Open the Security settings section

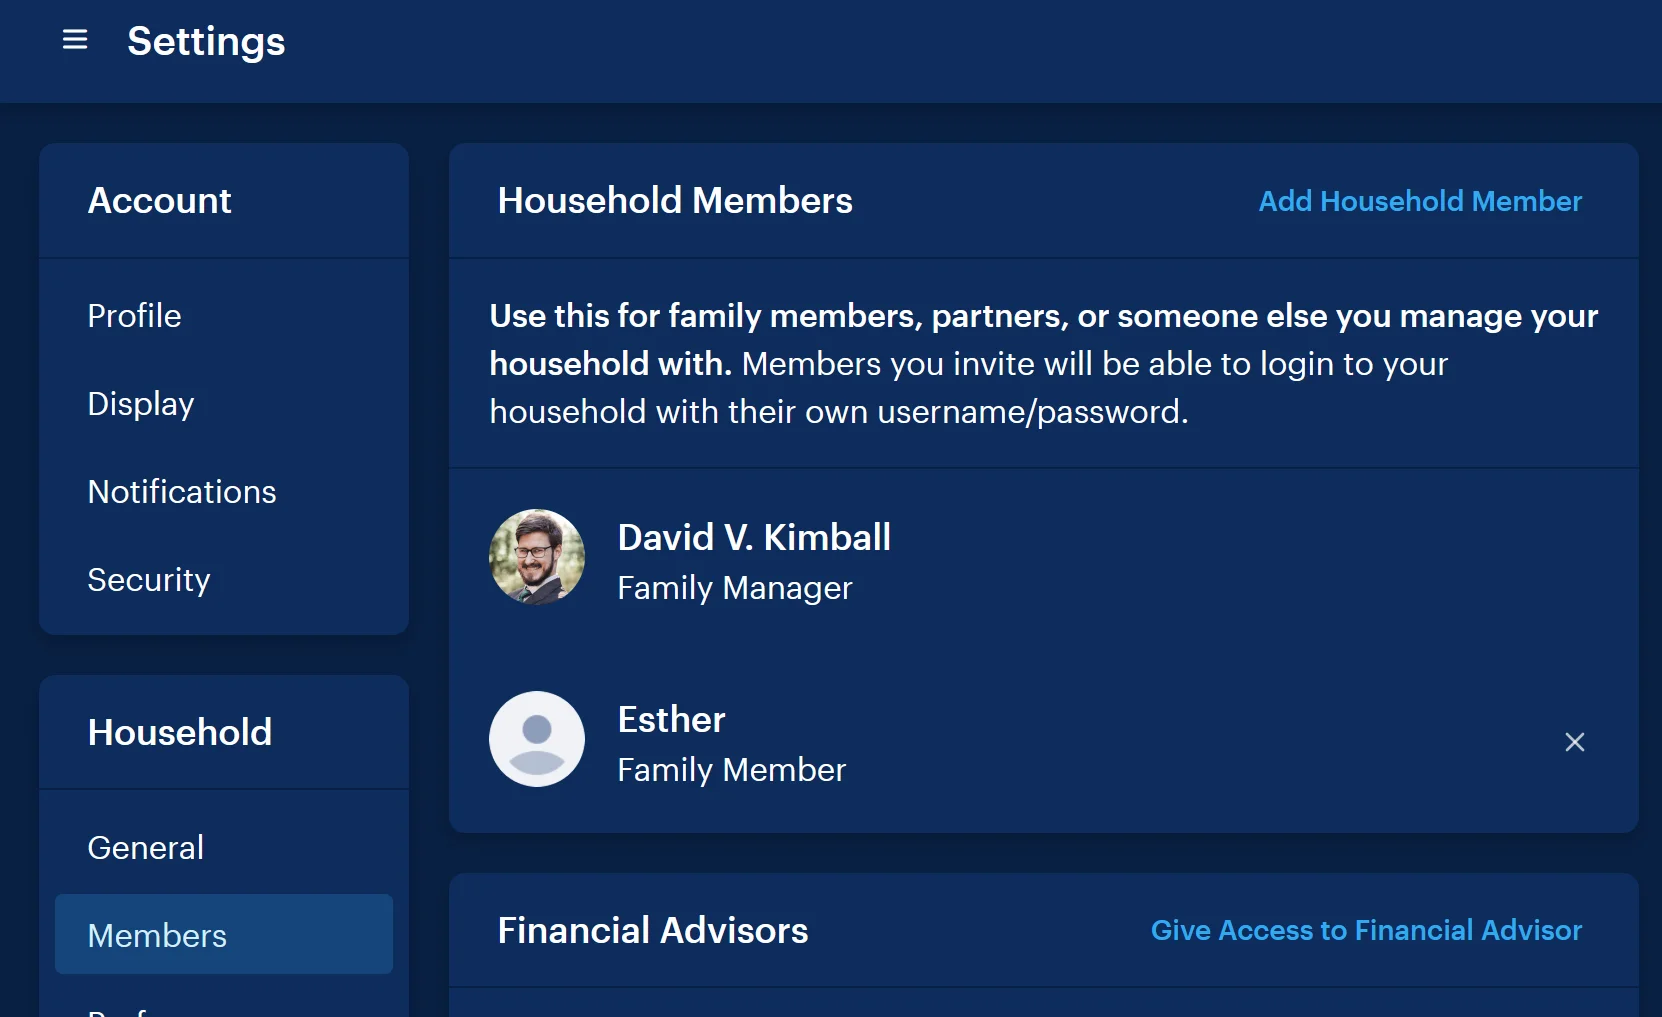coord(148,579)
